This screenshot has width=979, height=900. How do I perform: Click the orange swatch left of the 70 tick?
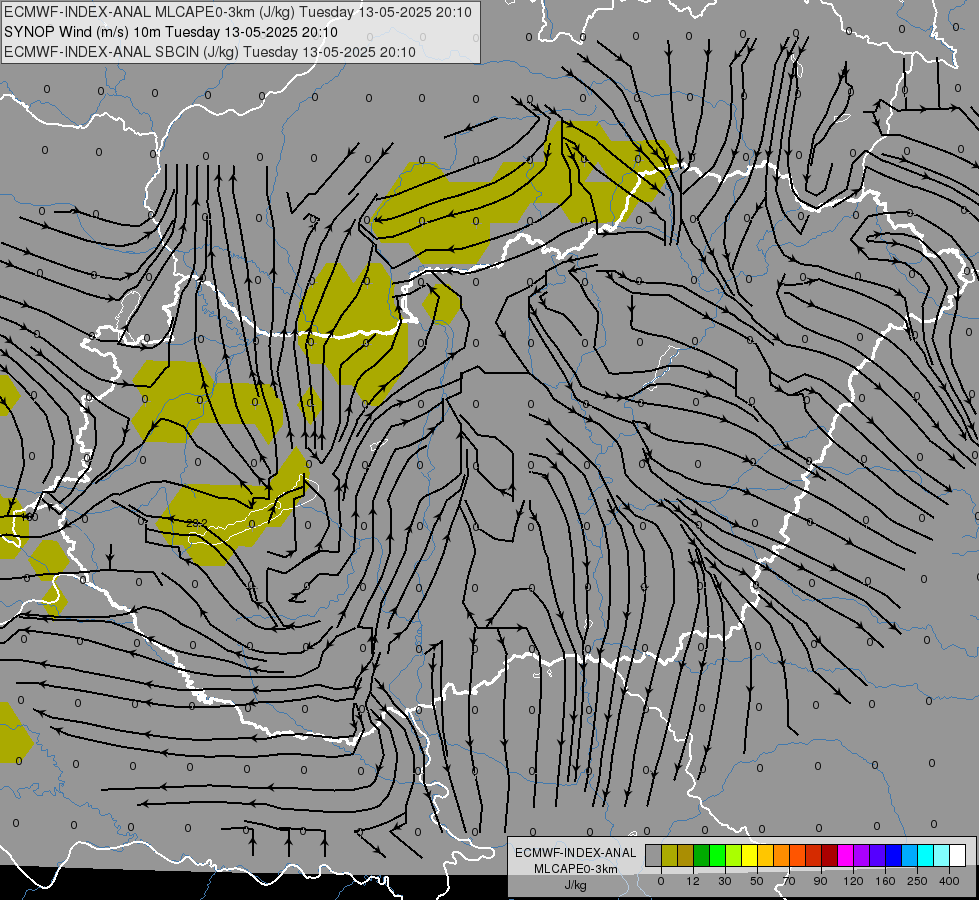click(782, 855)
